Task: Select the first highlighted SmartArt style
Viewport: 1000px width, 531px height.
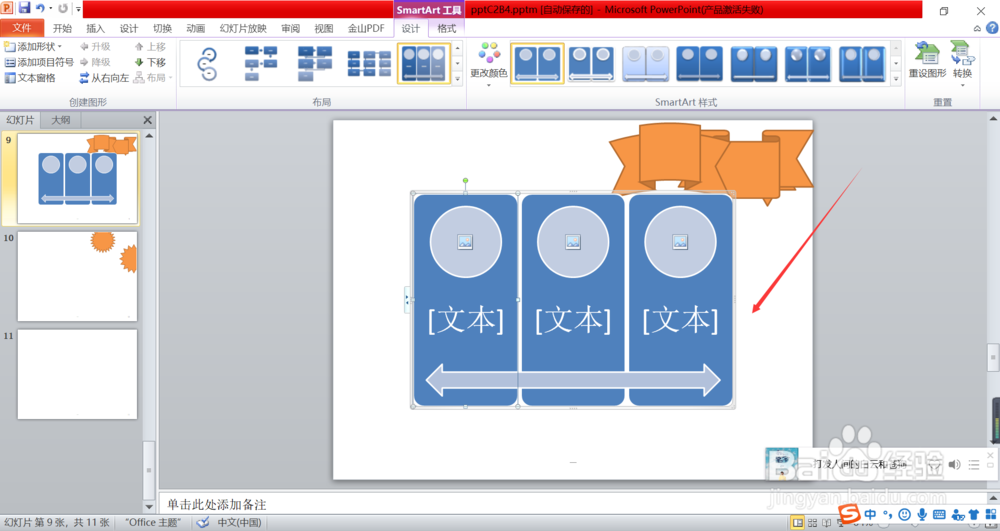Action: click(x=537, y=64)
